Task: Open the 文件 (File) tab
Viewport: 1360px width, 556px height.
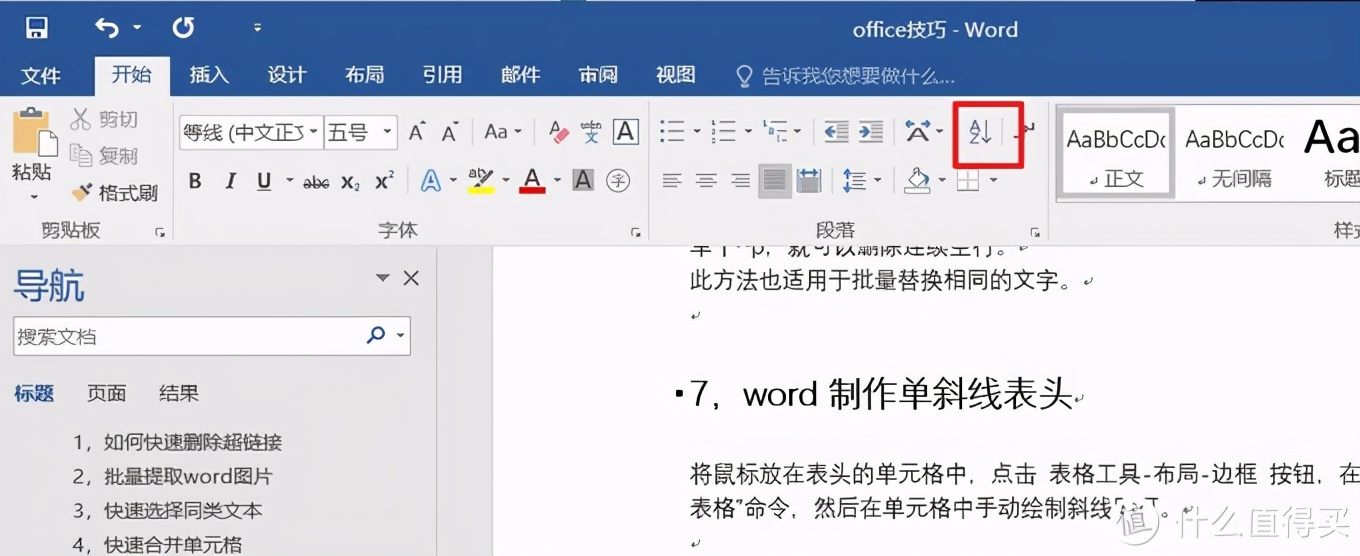Action: (41, 75)
